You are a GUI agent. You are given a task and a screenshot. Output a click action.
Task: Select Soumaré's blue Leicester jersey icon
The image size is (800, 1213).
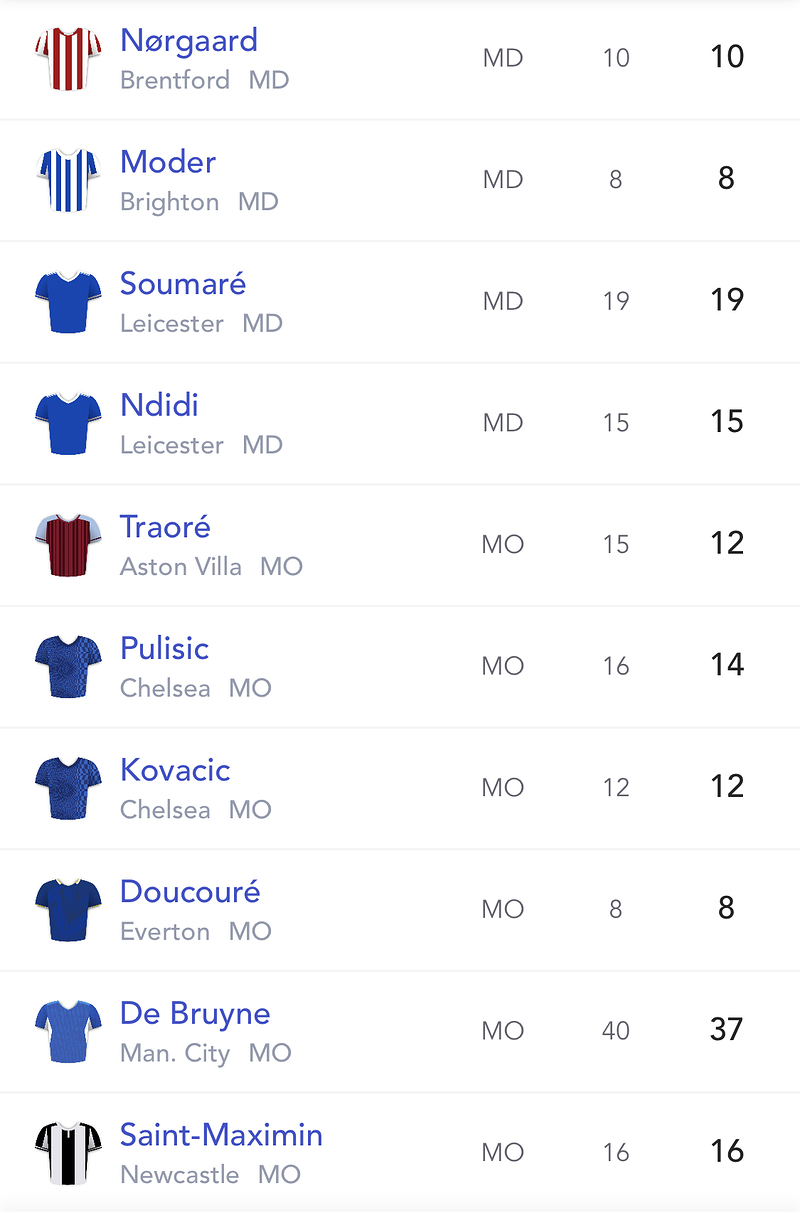(x=68, y=301)
